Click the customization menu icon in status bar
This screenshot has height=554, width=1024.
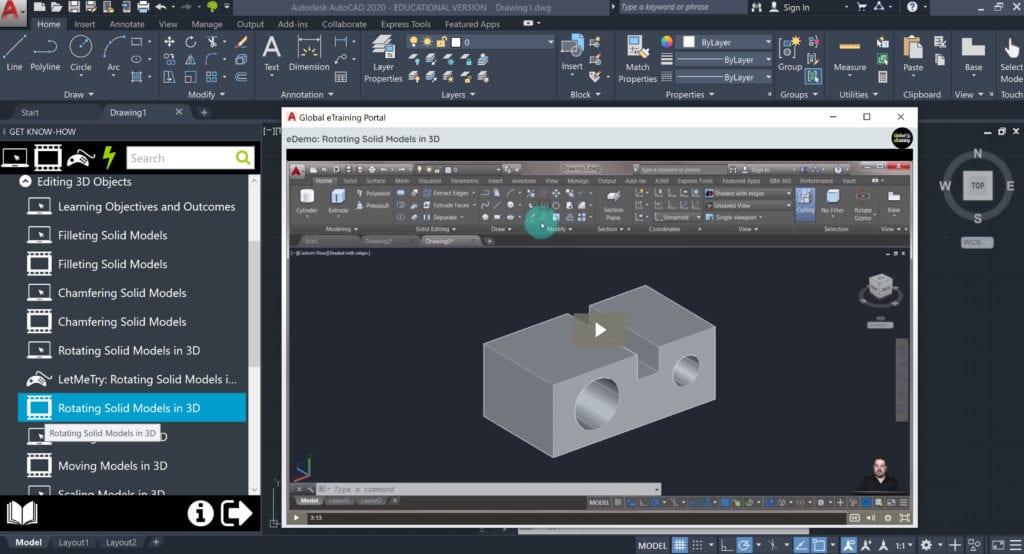1015,545
